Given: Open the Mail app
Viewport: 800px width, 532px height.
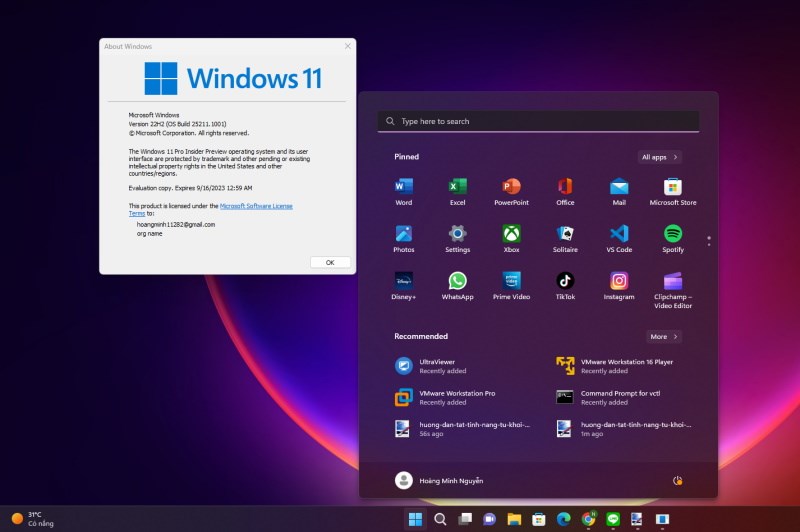Looking at the screenshot, I should click(619, 191).
